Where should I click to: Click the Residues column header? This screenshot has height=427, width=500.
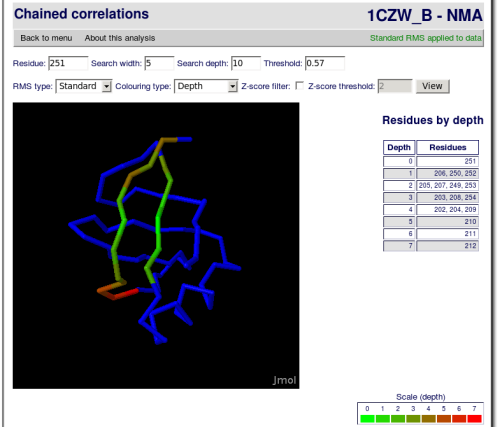[447, 147]
